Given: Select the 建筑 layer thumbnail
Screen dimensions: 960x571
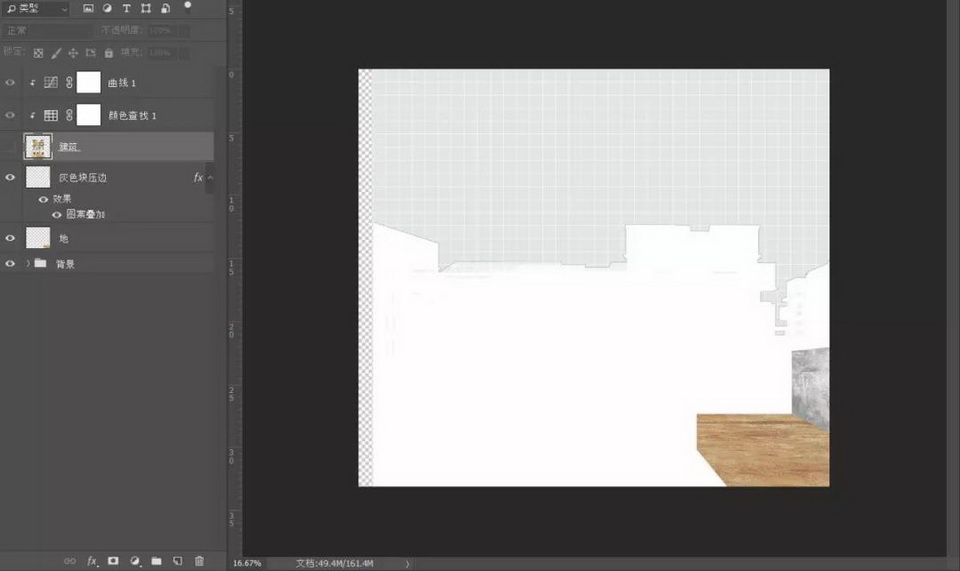Looking at the screenshot, I should click(x=39, y=146).
